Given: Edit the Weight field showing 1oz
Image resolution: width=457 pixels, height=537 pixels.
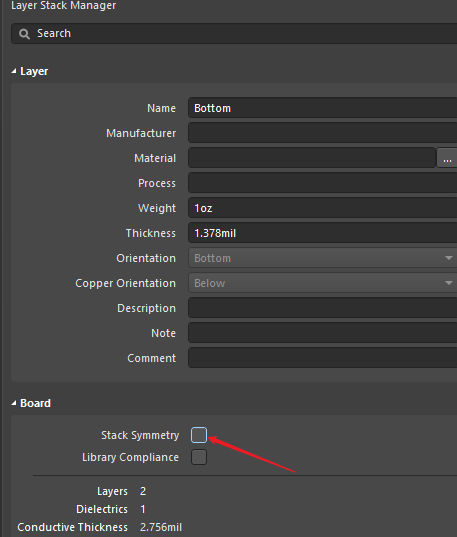Looking at the screenshot, I should point(322,208).
